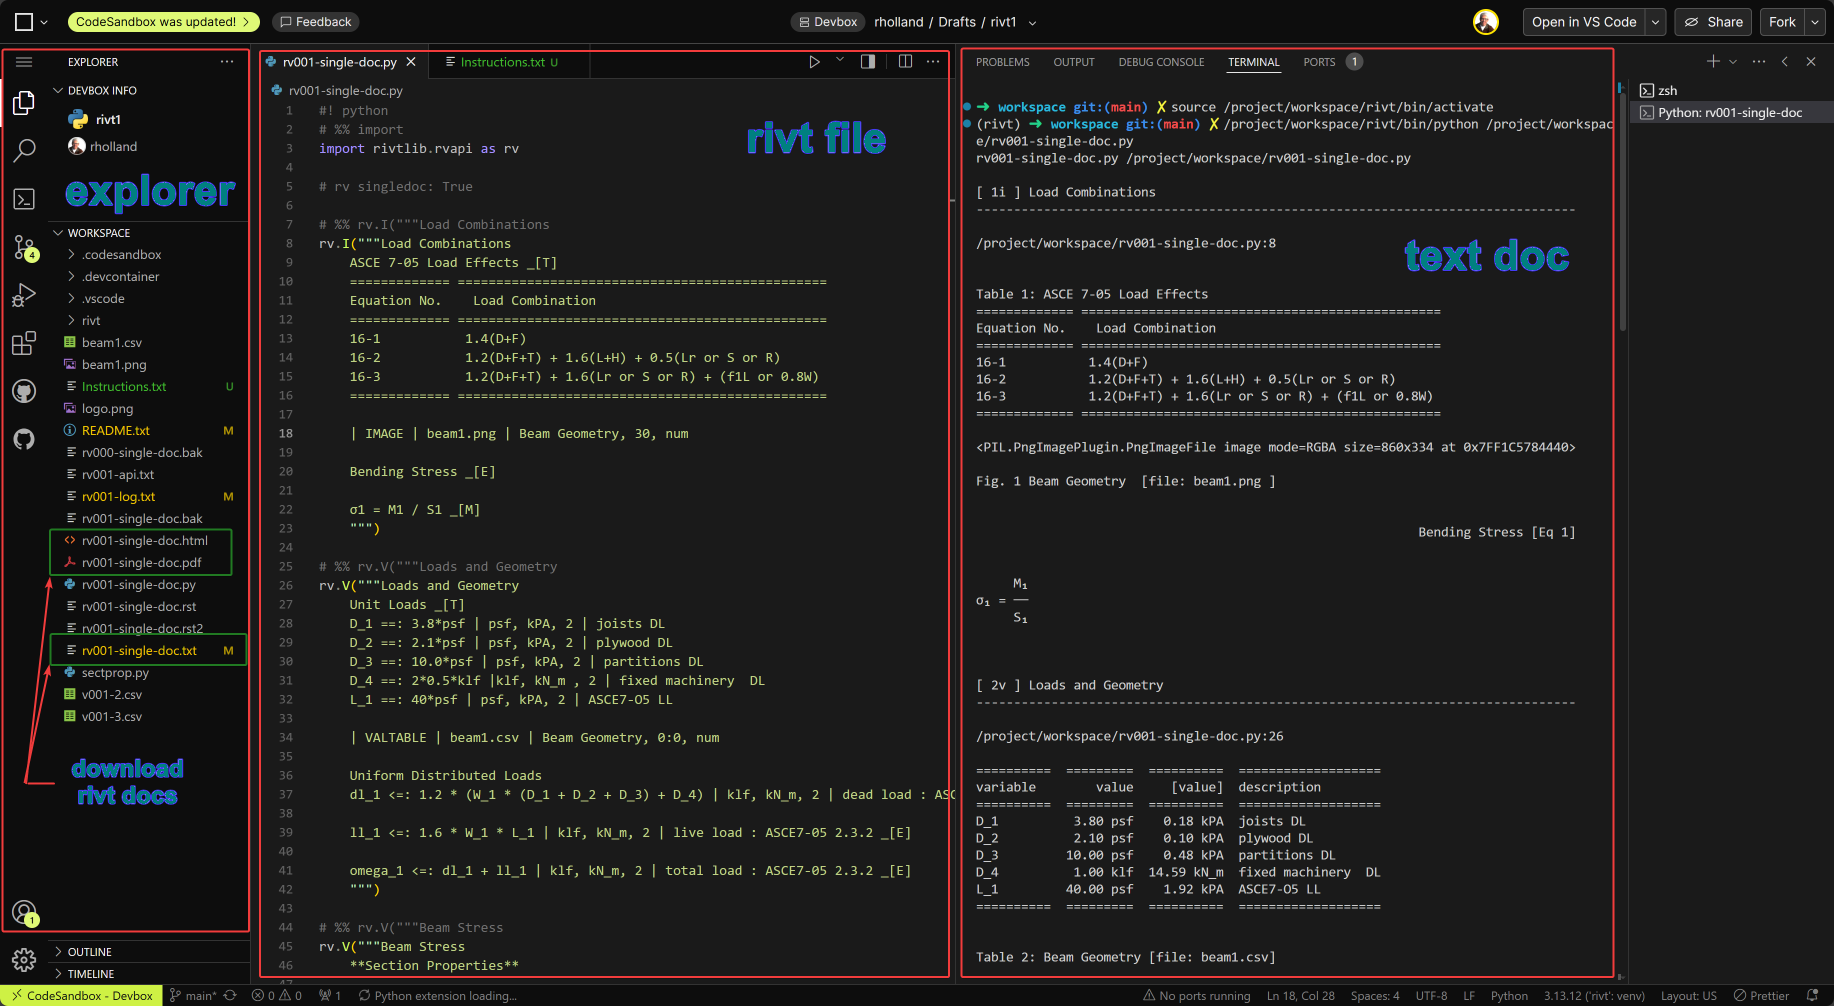The width and height of the screenshot is (1834, 1006).
Task: Toggle the primary sidebar layout icon at top-left
Action: (x=24, y=22)
